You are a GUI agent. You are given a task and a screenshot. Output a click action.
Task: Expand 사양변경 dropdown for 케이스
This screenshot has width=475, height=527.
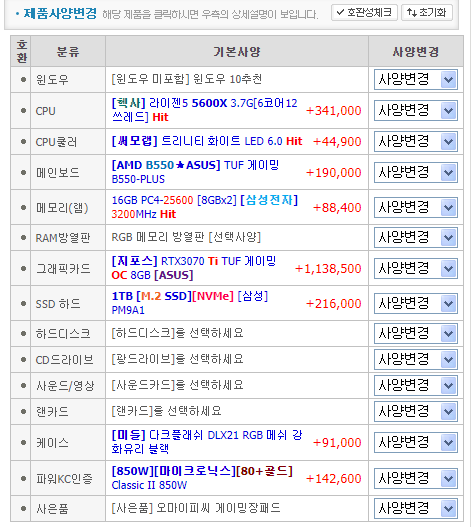(x=415, y=442)
